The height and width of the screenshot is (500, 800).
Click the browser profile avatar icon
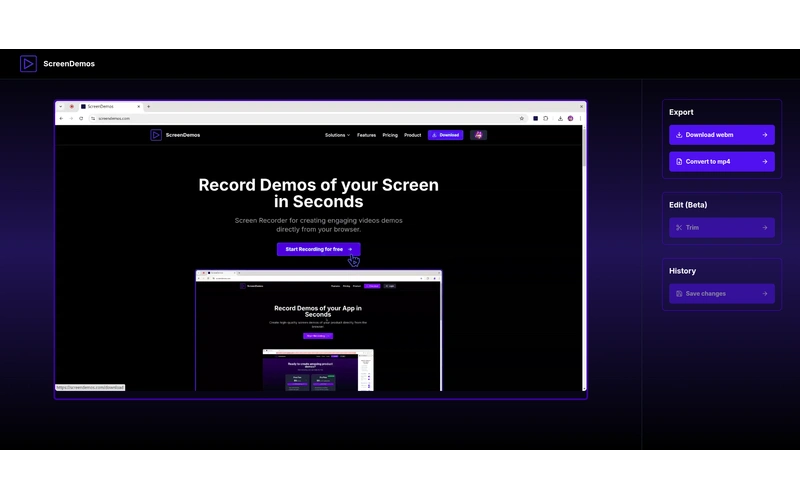click(570, 118)
